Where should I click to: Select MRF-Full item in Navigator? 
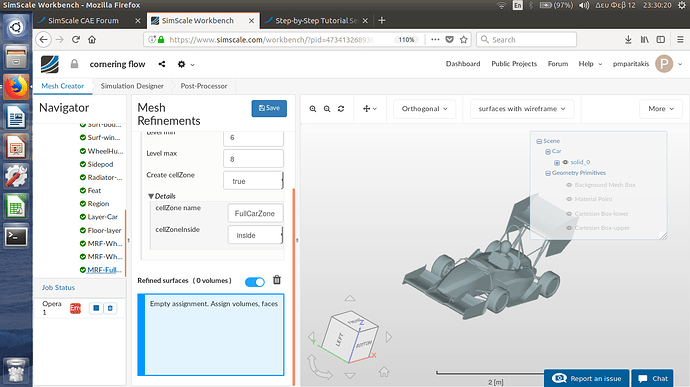101,270
